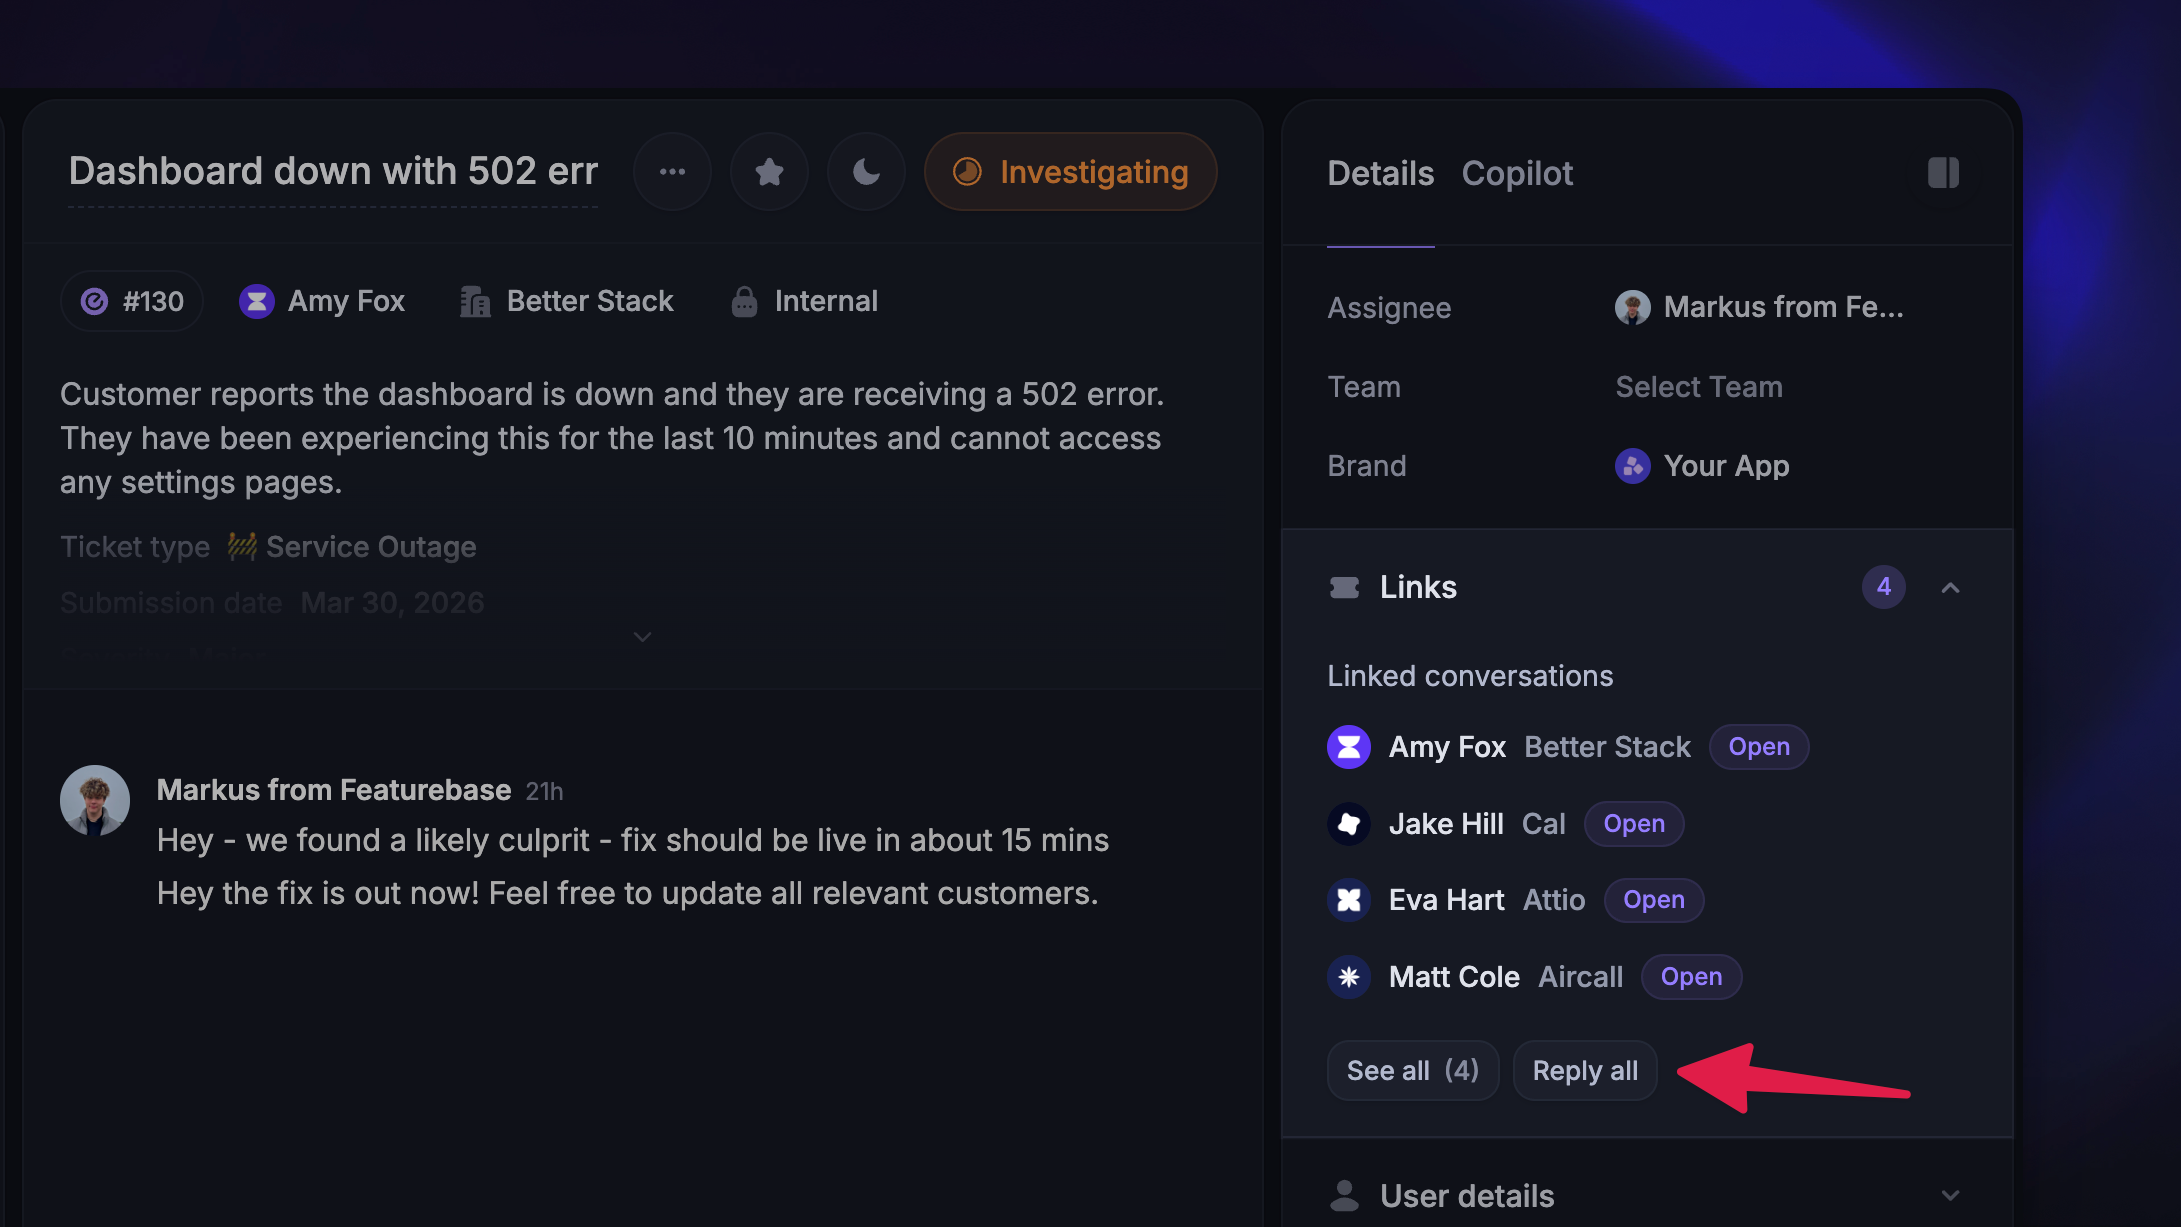Click the Your App brand icon
Screen dimensions: 2181x1227
pos(1632,466)
